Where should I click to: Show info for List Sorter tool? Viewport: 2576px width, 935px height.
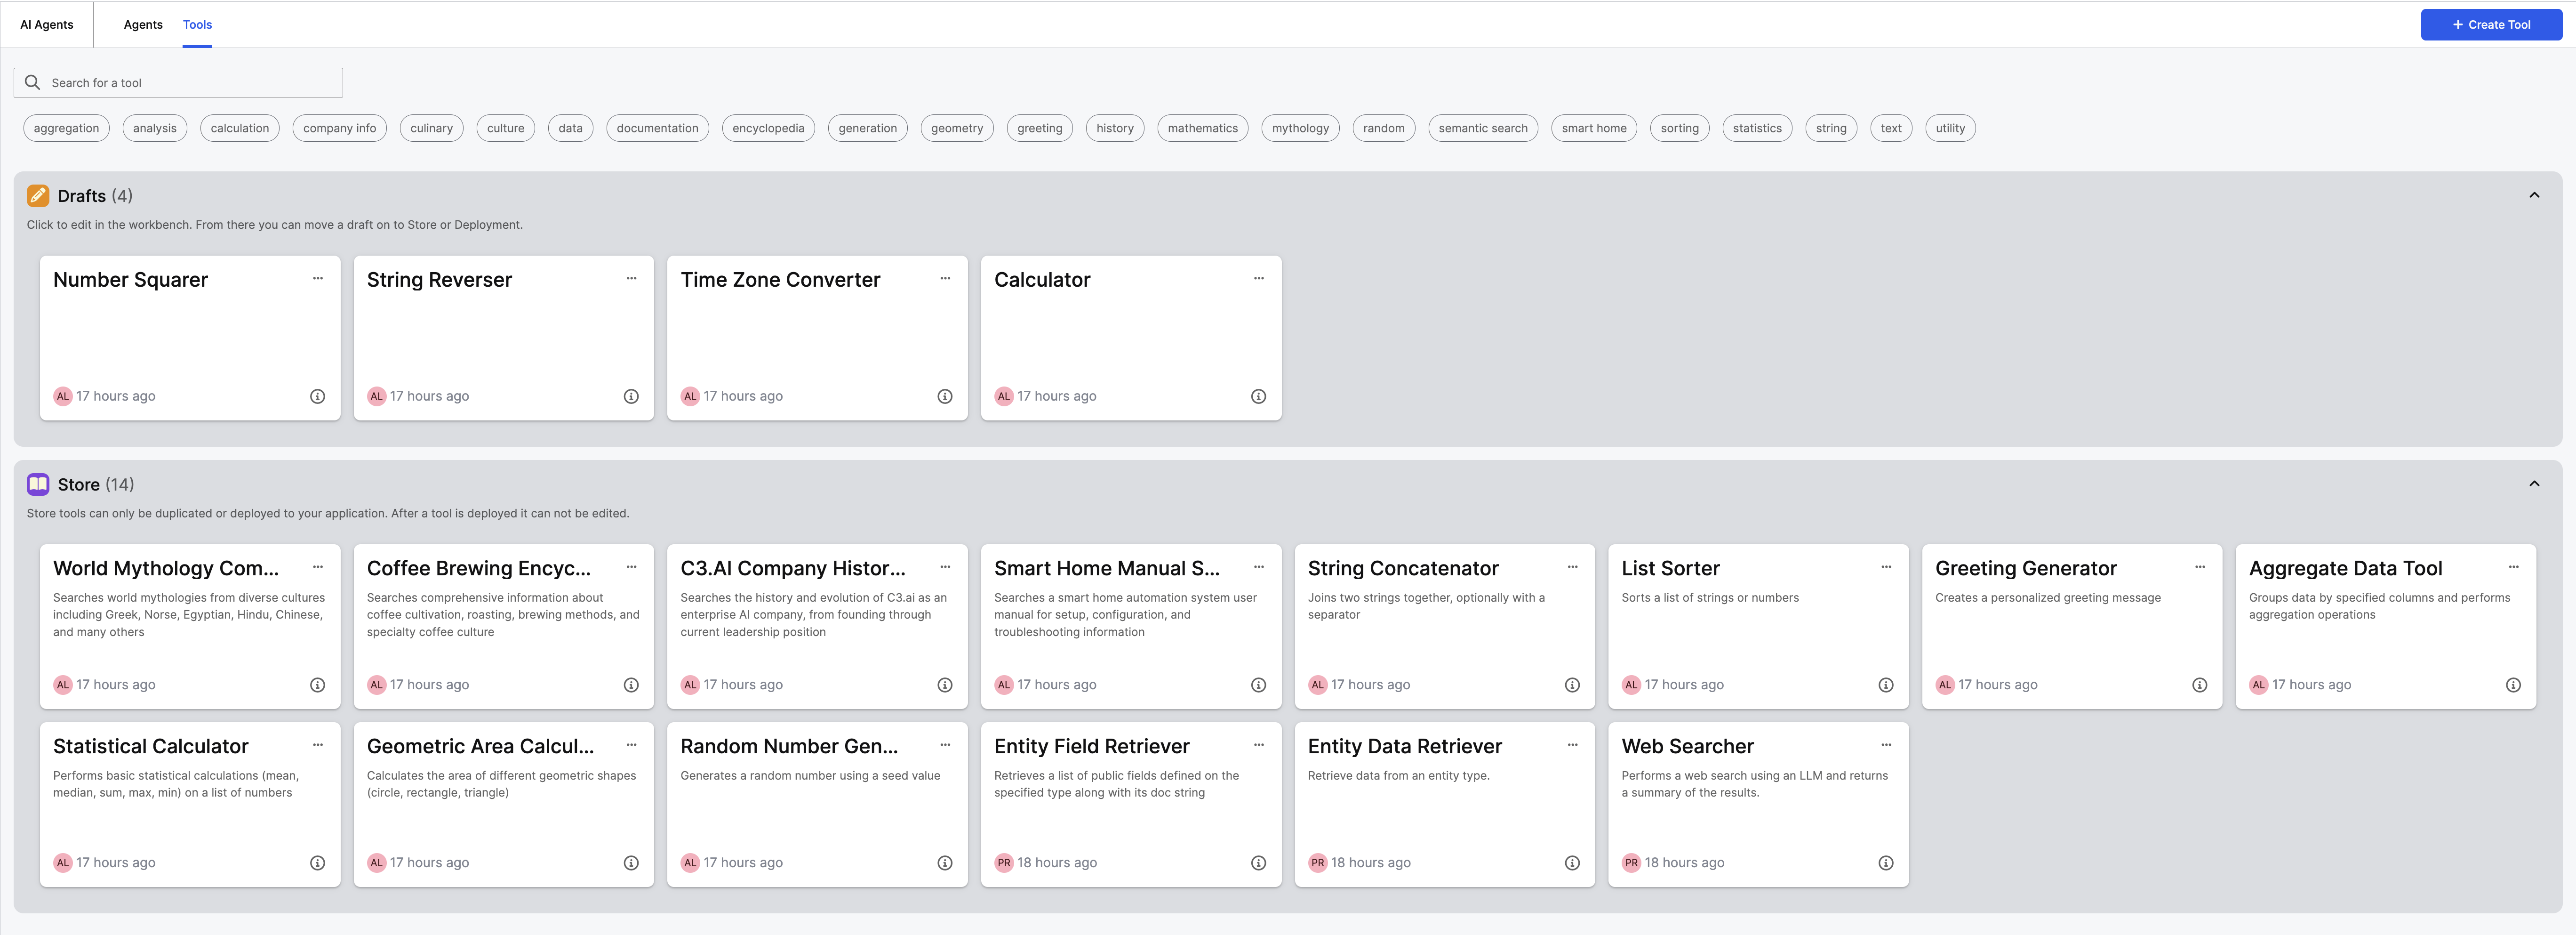click(1886, 685)
